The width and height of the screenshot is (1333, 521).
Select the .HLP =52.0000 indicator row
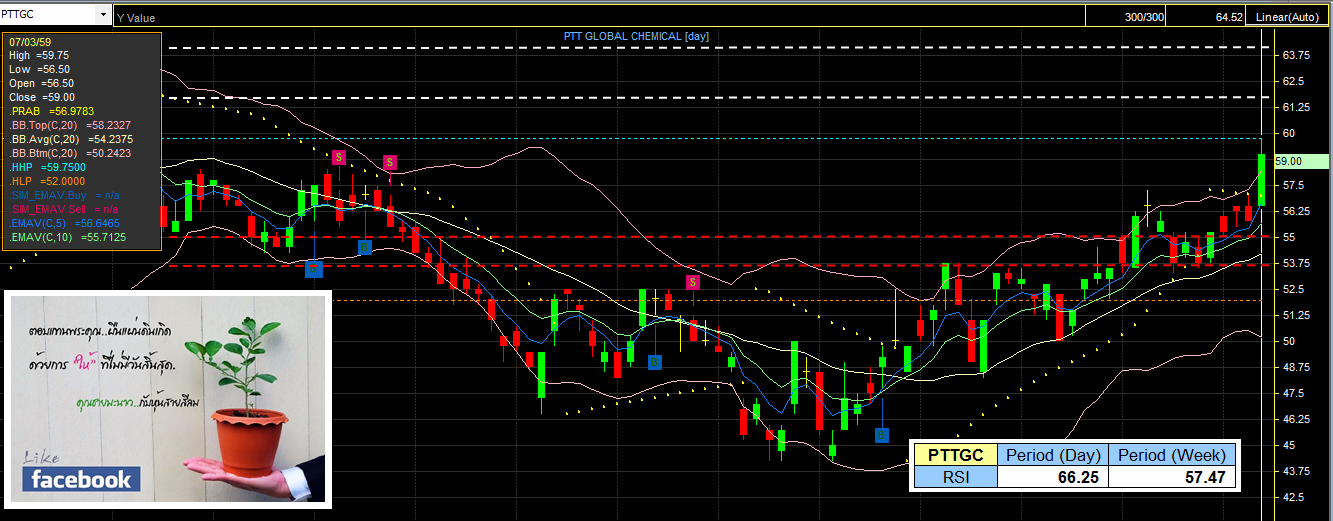pos(46,181)
